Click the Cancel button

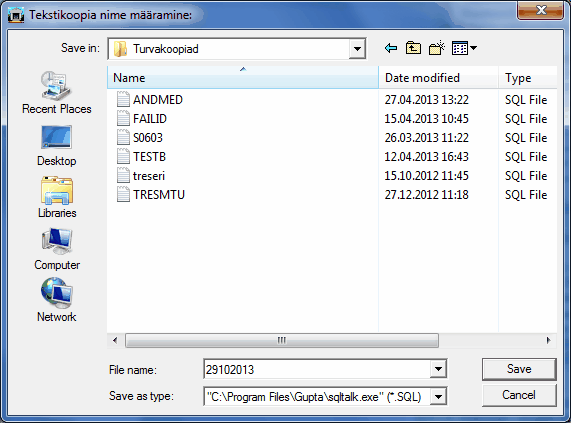[519, 395]
